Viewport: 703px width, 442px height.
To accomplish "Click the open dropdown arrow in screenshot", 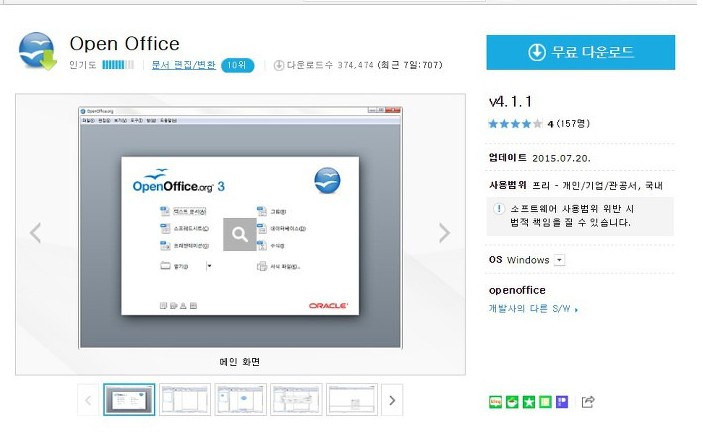I will [x=209, y=266].
